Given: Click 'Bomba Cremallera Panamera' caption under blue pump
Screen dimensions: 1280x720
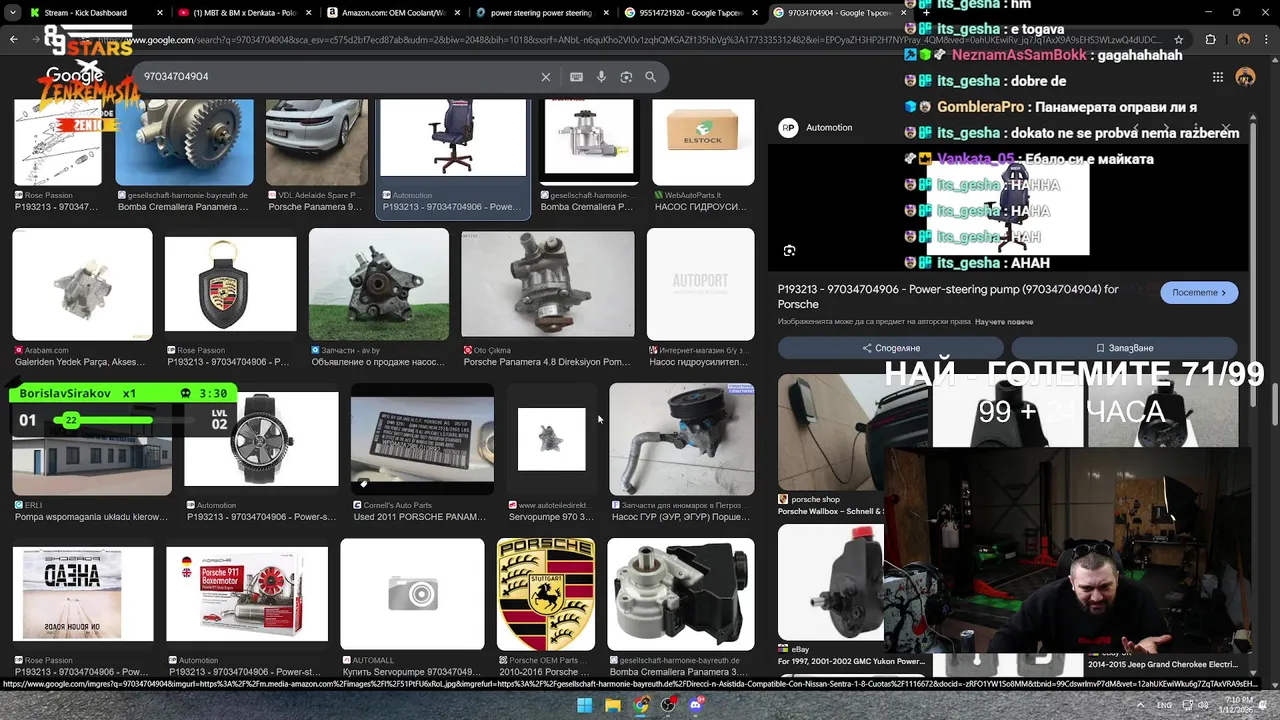Looking at the screenshot, I should [x=183, y=207].
